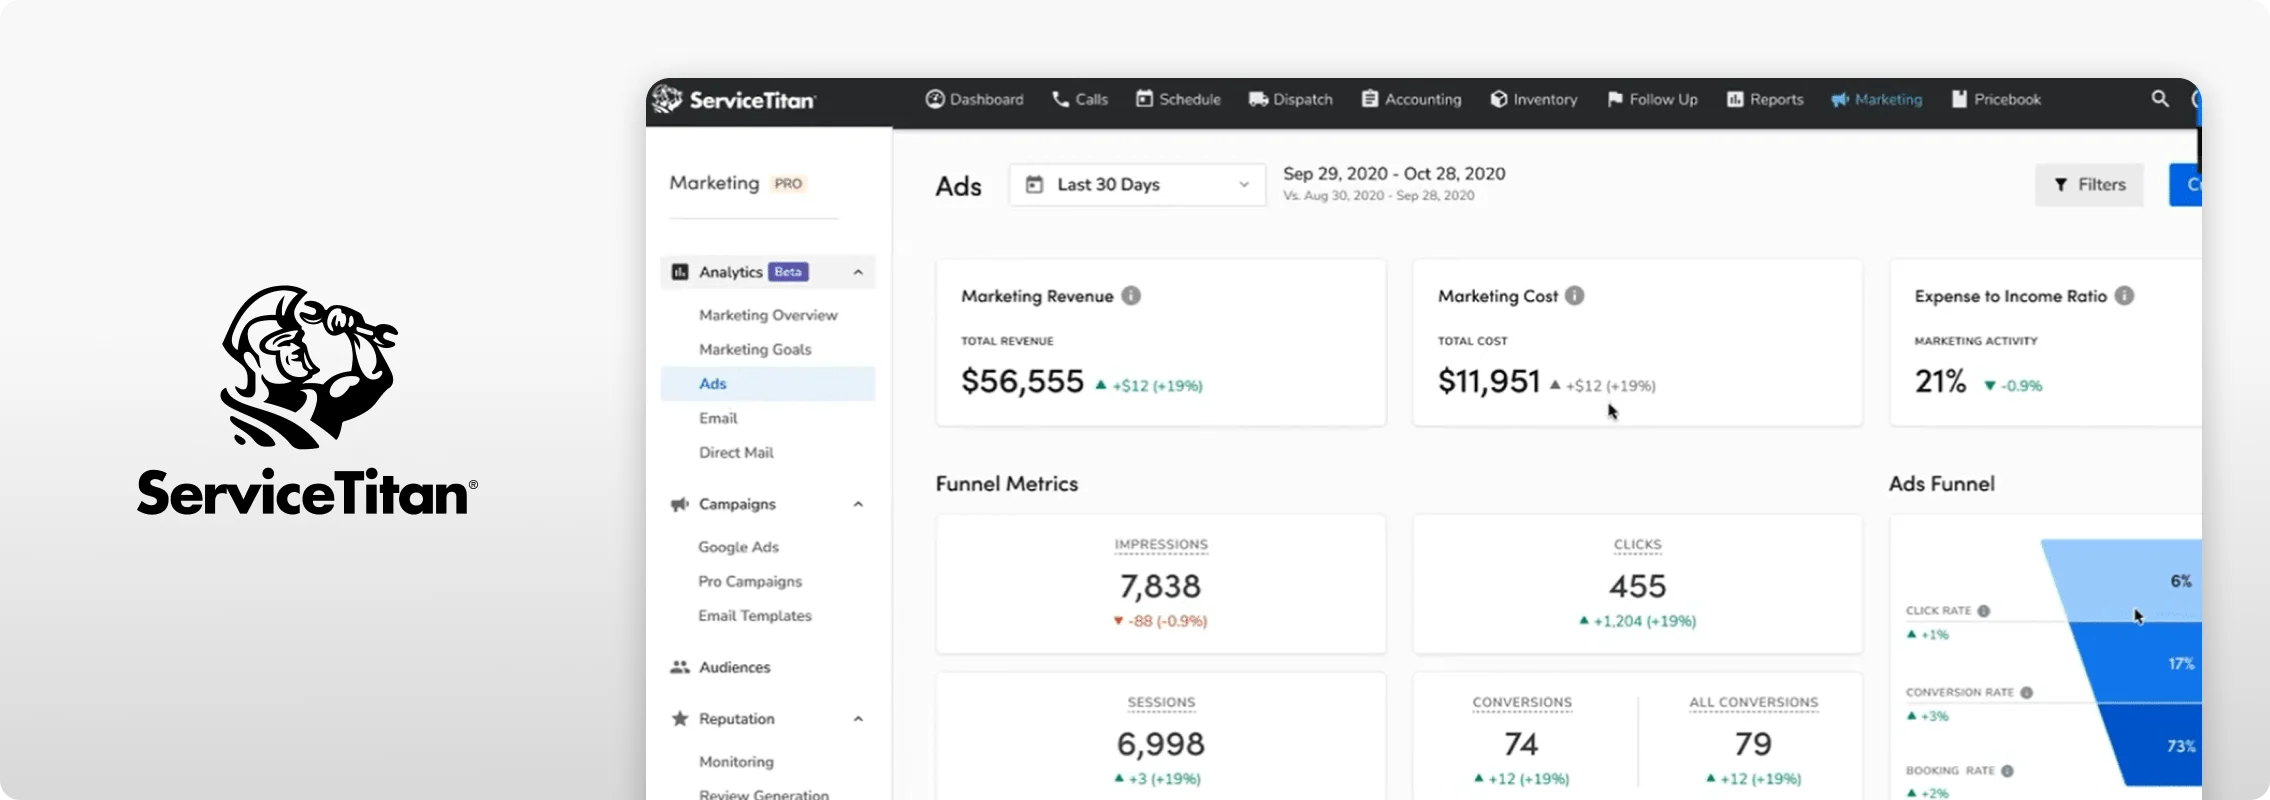Click the calendar icon in date picker
The height and width of the screenshot is (800, 2270).
point(1035,184)
